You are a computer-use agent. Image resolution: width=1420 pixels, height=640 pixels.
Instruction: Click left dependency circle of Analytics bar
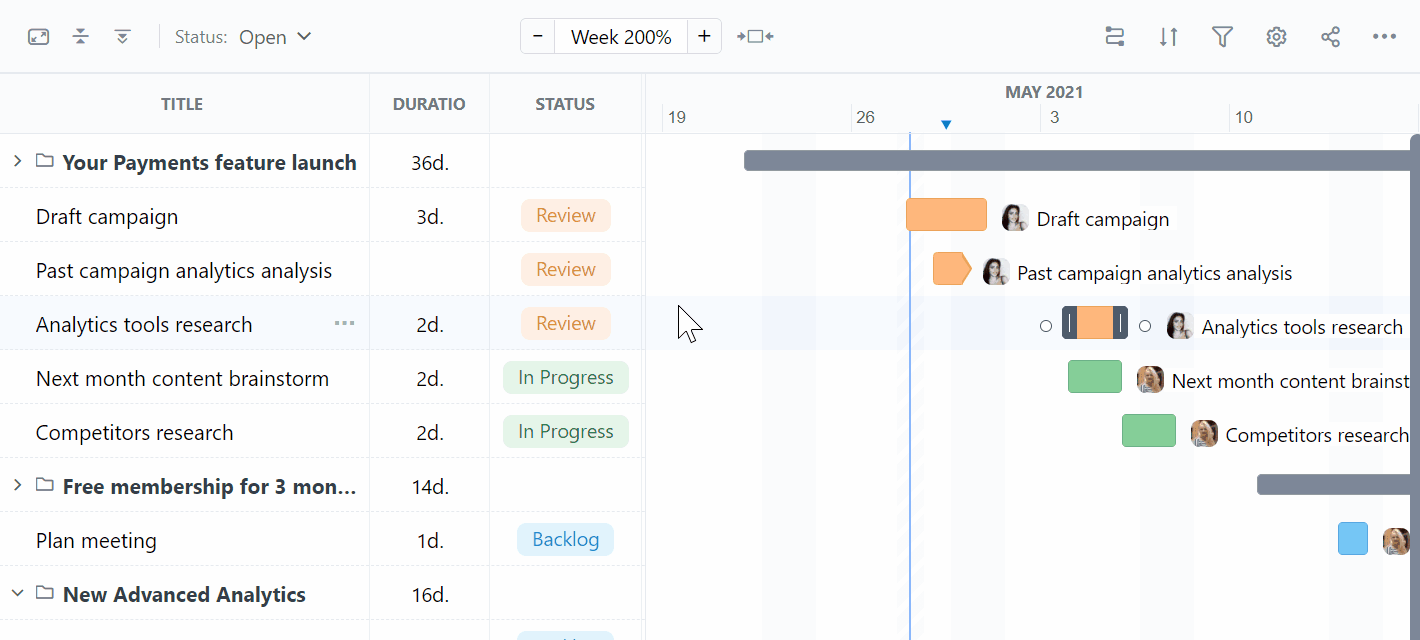coord(1046,326)
